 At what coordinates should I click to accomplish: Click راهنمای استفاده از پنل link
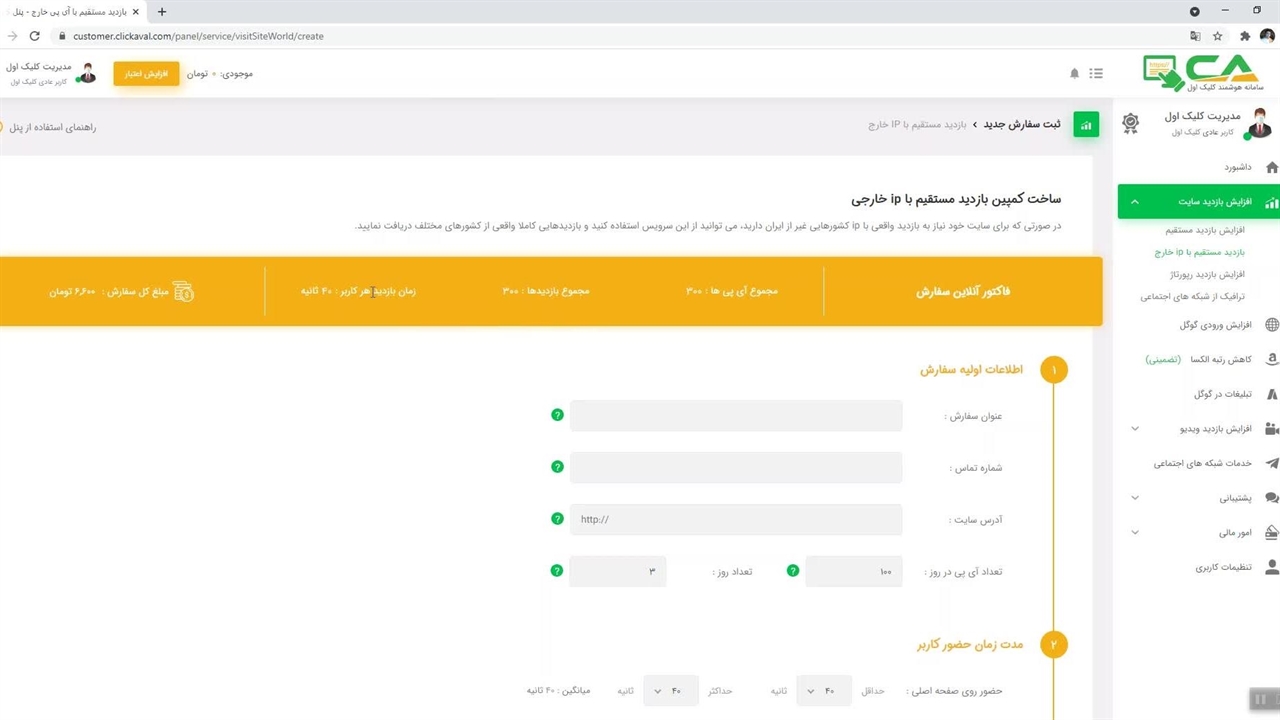[53, 128]
